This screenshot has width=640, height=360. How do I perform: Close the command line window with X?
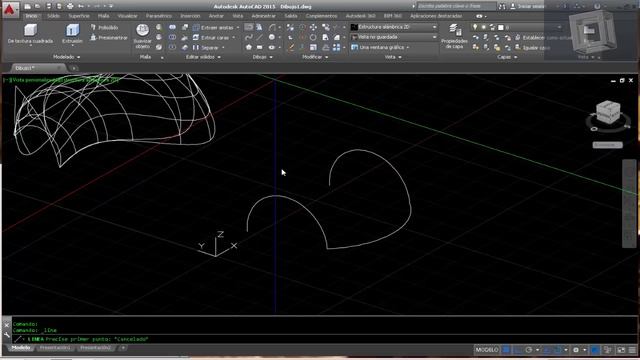click(x=7, y=325)
